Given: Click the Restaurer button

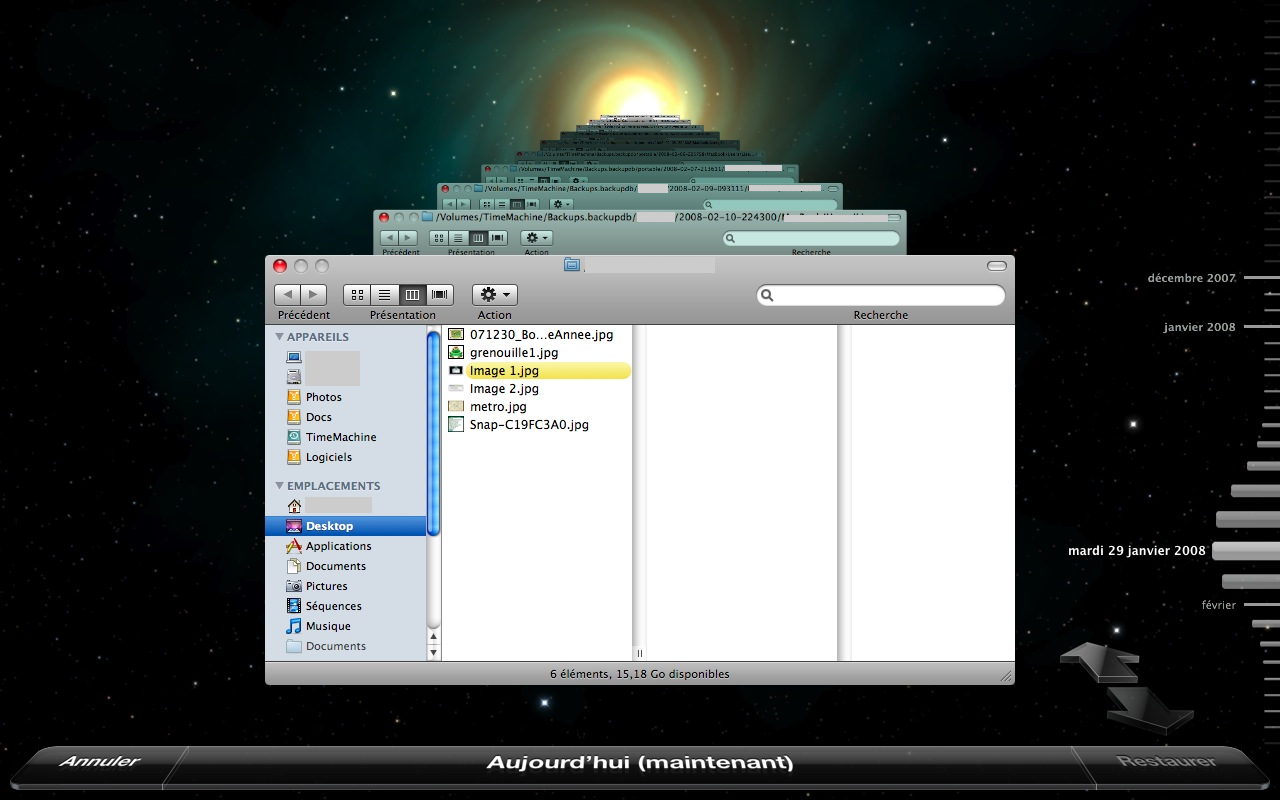Looking at the screenshot, I should (x=1166, y=762).
